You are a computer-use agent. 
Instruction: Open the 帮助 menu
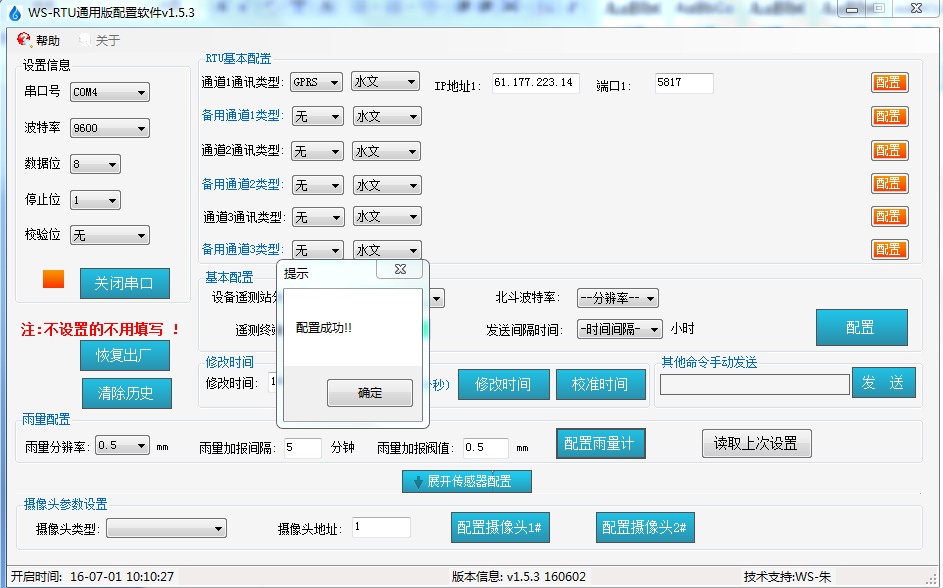click(x=38, y=40)
